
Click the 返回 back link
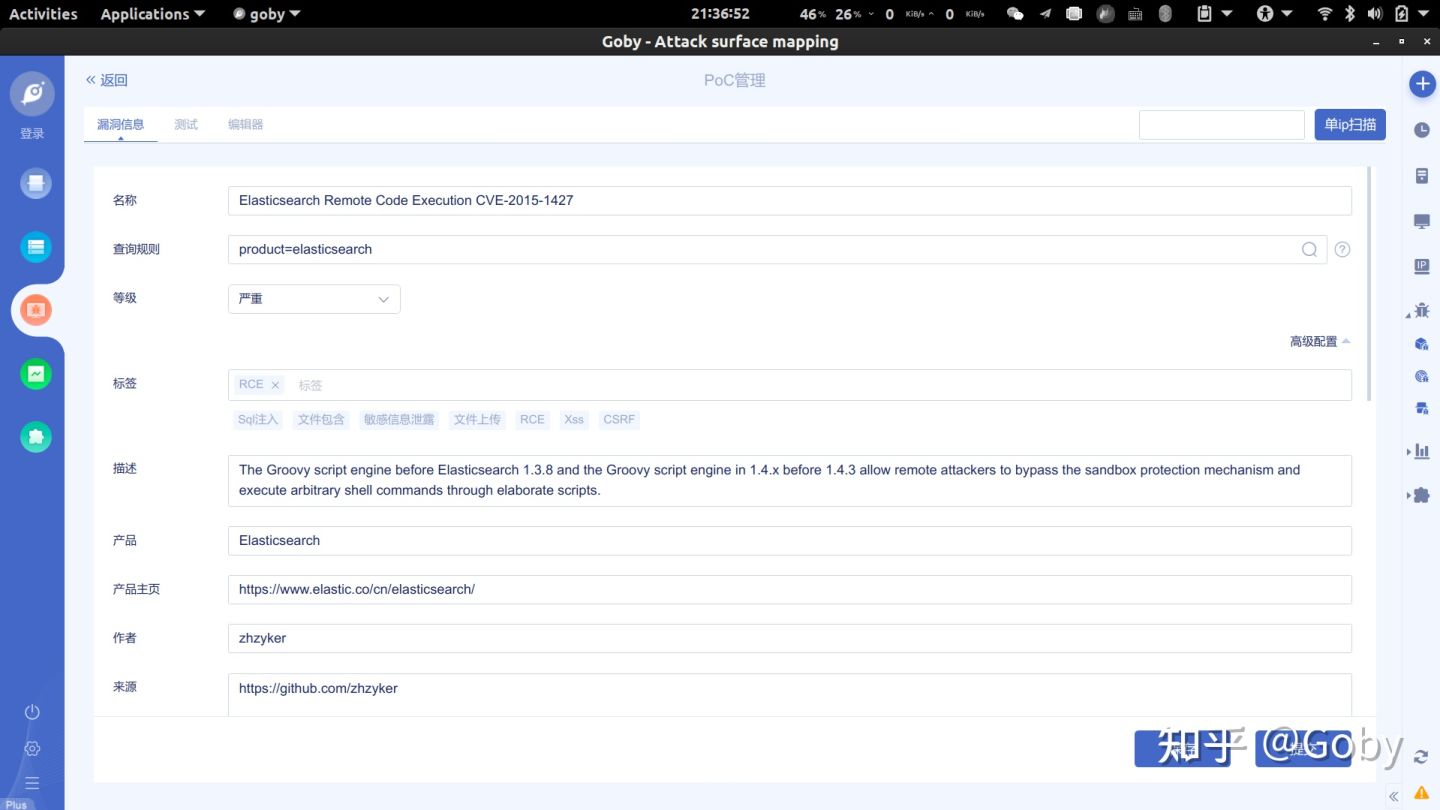click(x=107, y=80)
